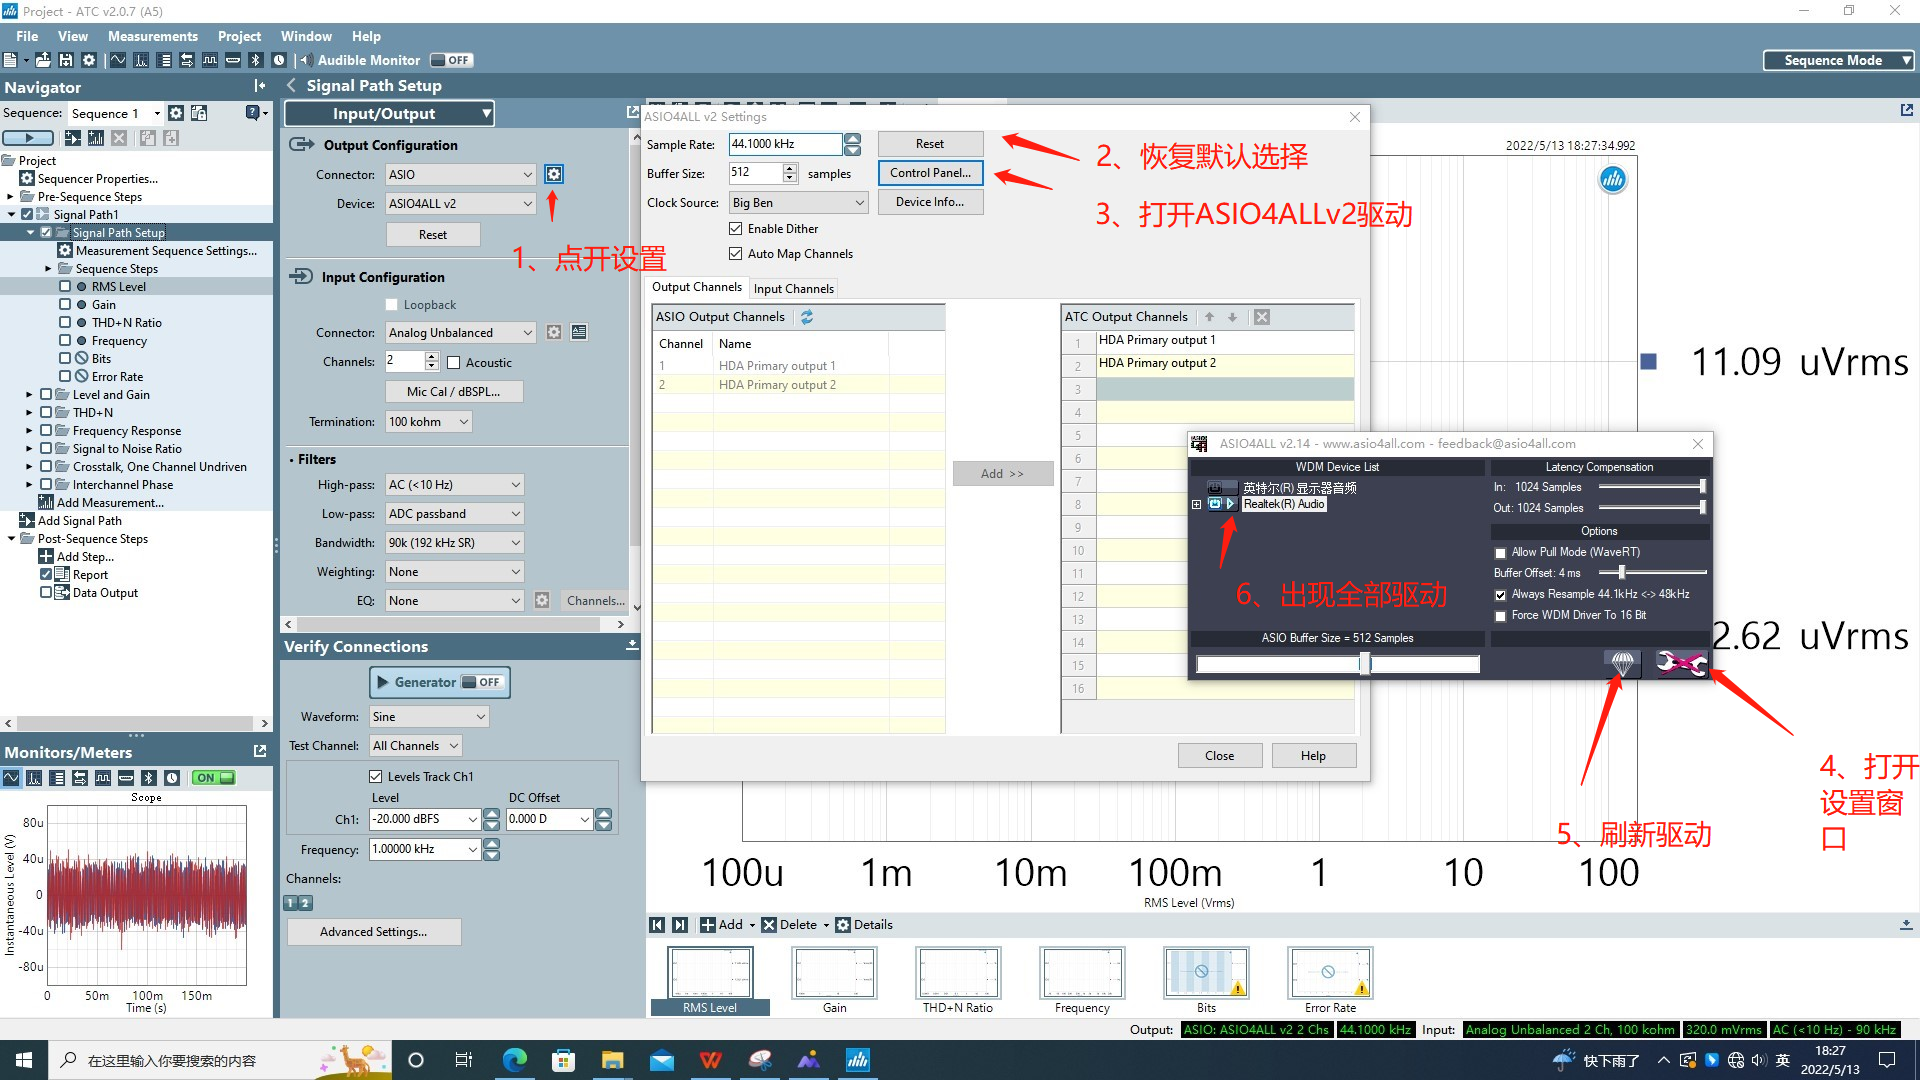
Task: Open the project settings gear in main toolbar
Action: click(x=89, y=60)
